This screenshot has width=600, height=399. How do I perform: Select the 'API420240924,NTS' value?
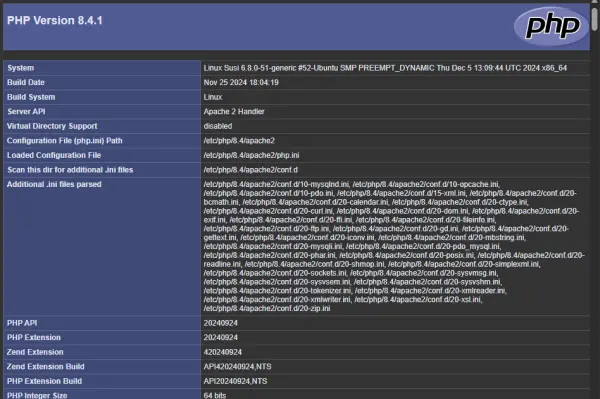[237, 367]
